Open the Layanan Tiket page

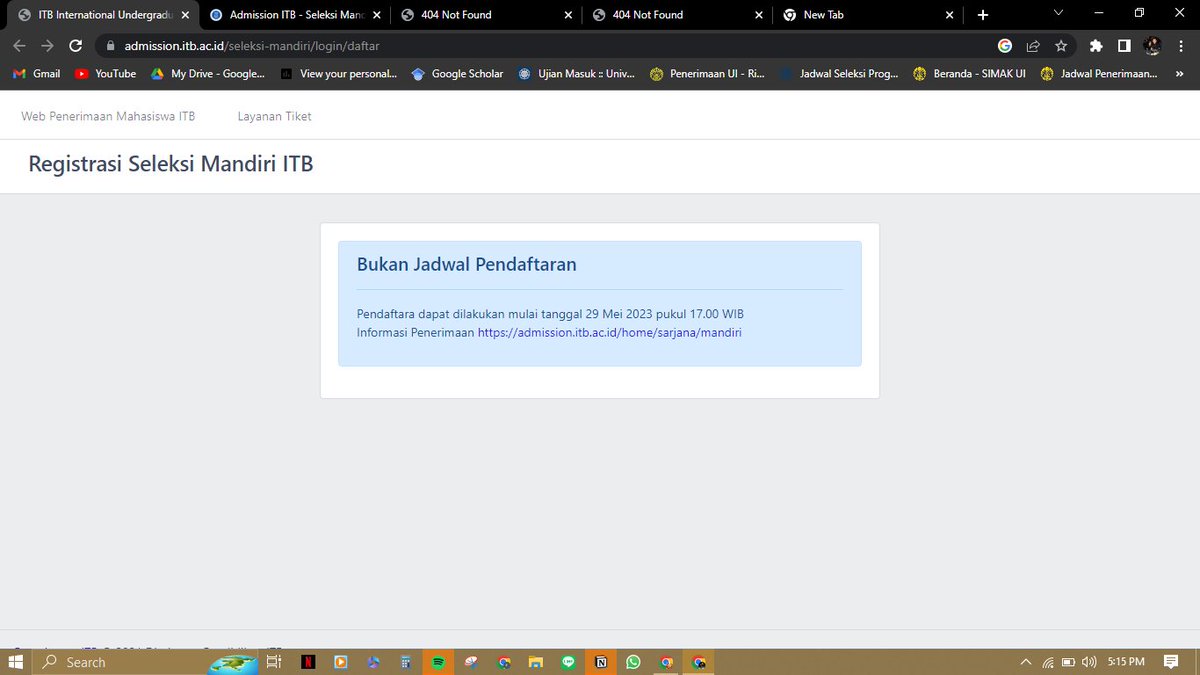(274, 116)
